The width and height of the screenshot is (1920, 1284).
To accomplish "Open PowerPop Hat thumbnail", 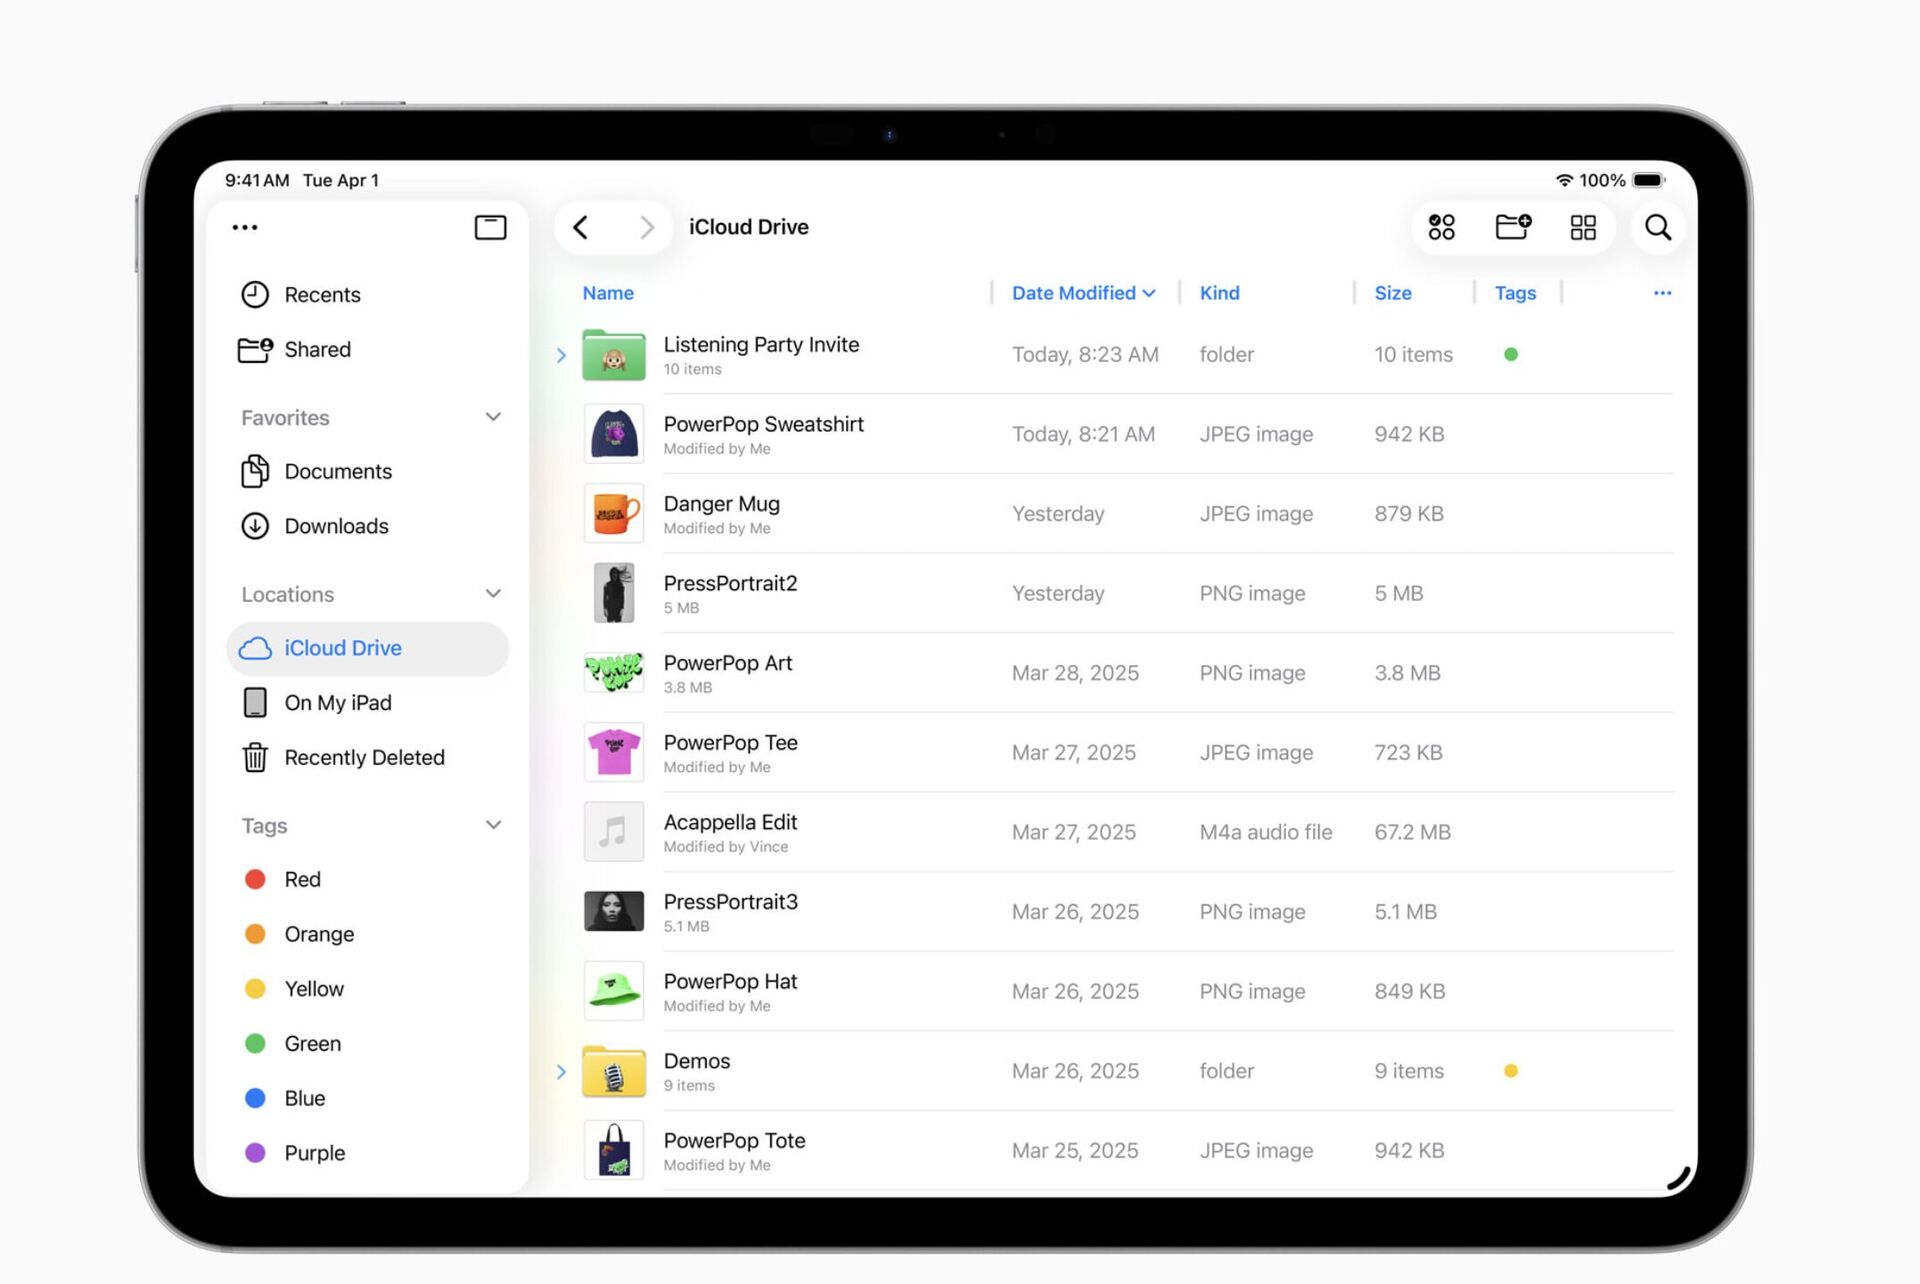I will 613,991.
